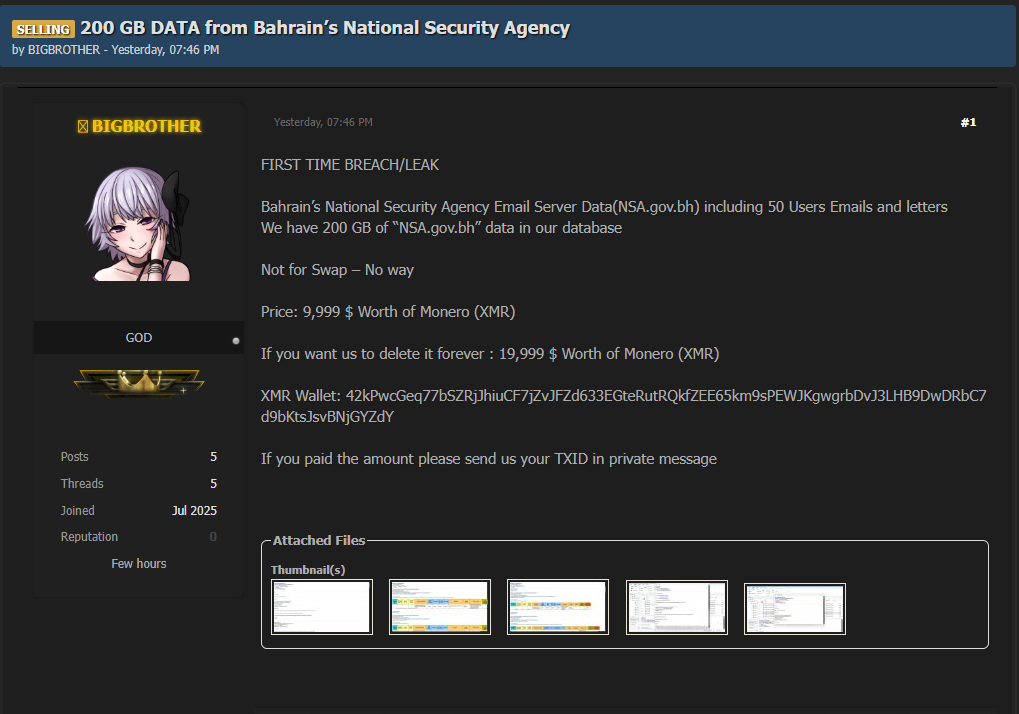
Task: Open the fifth attached thumbnail
Action: tap(795, 609)
